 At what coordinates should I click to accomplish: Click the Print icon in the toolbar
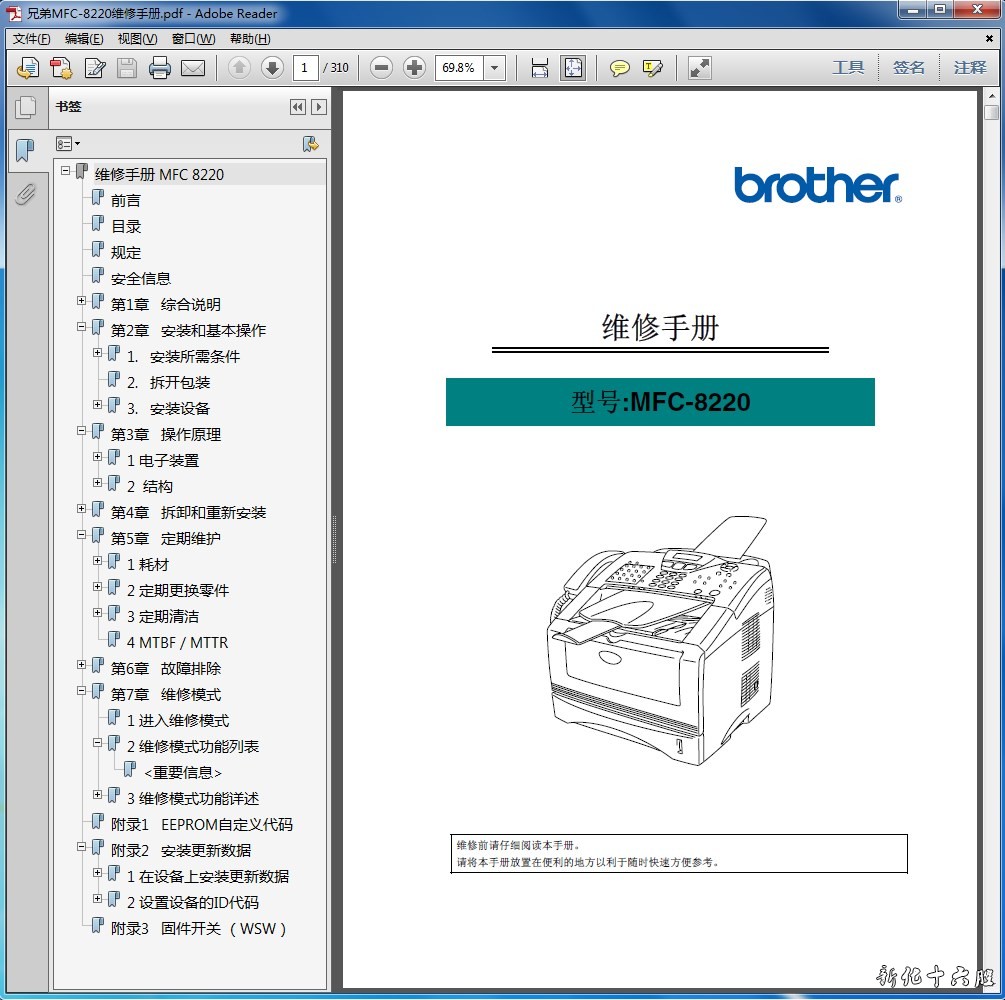(159, 68)
